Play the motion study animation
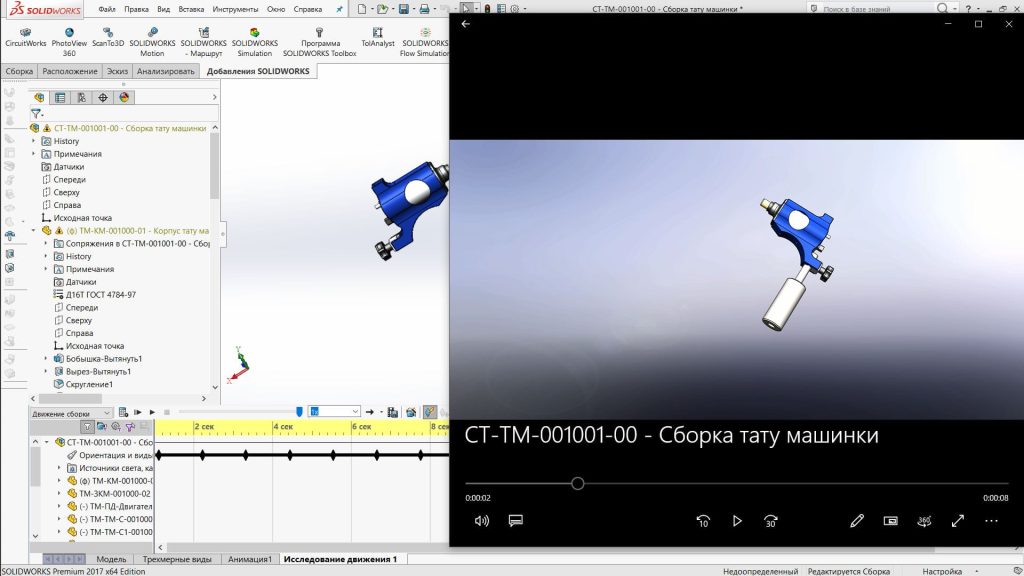 click(152, 412)
